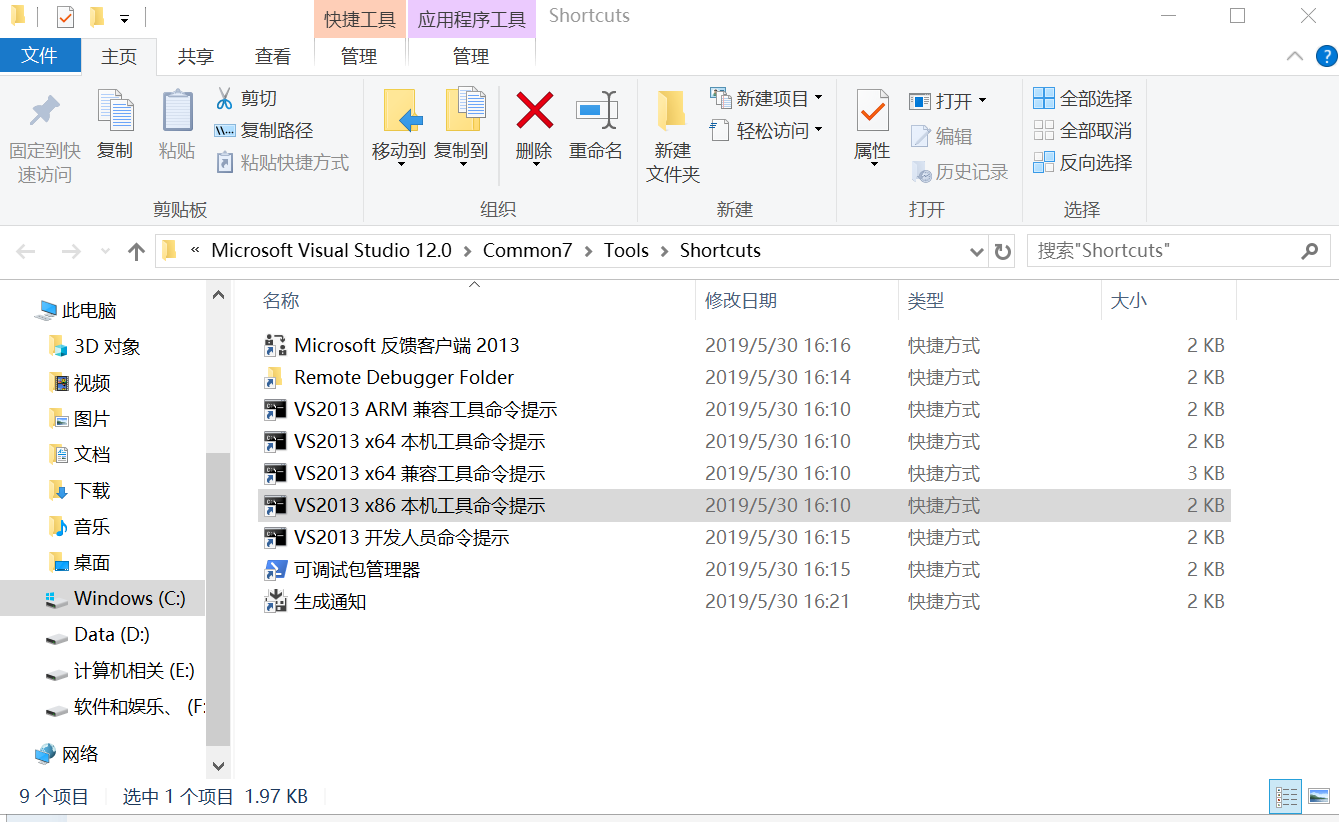Open 历史记录 (History) icon

(x=923, y=172)
